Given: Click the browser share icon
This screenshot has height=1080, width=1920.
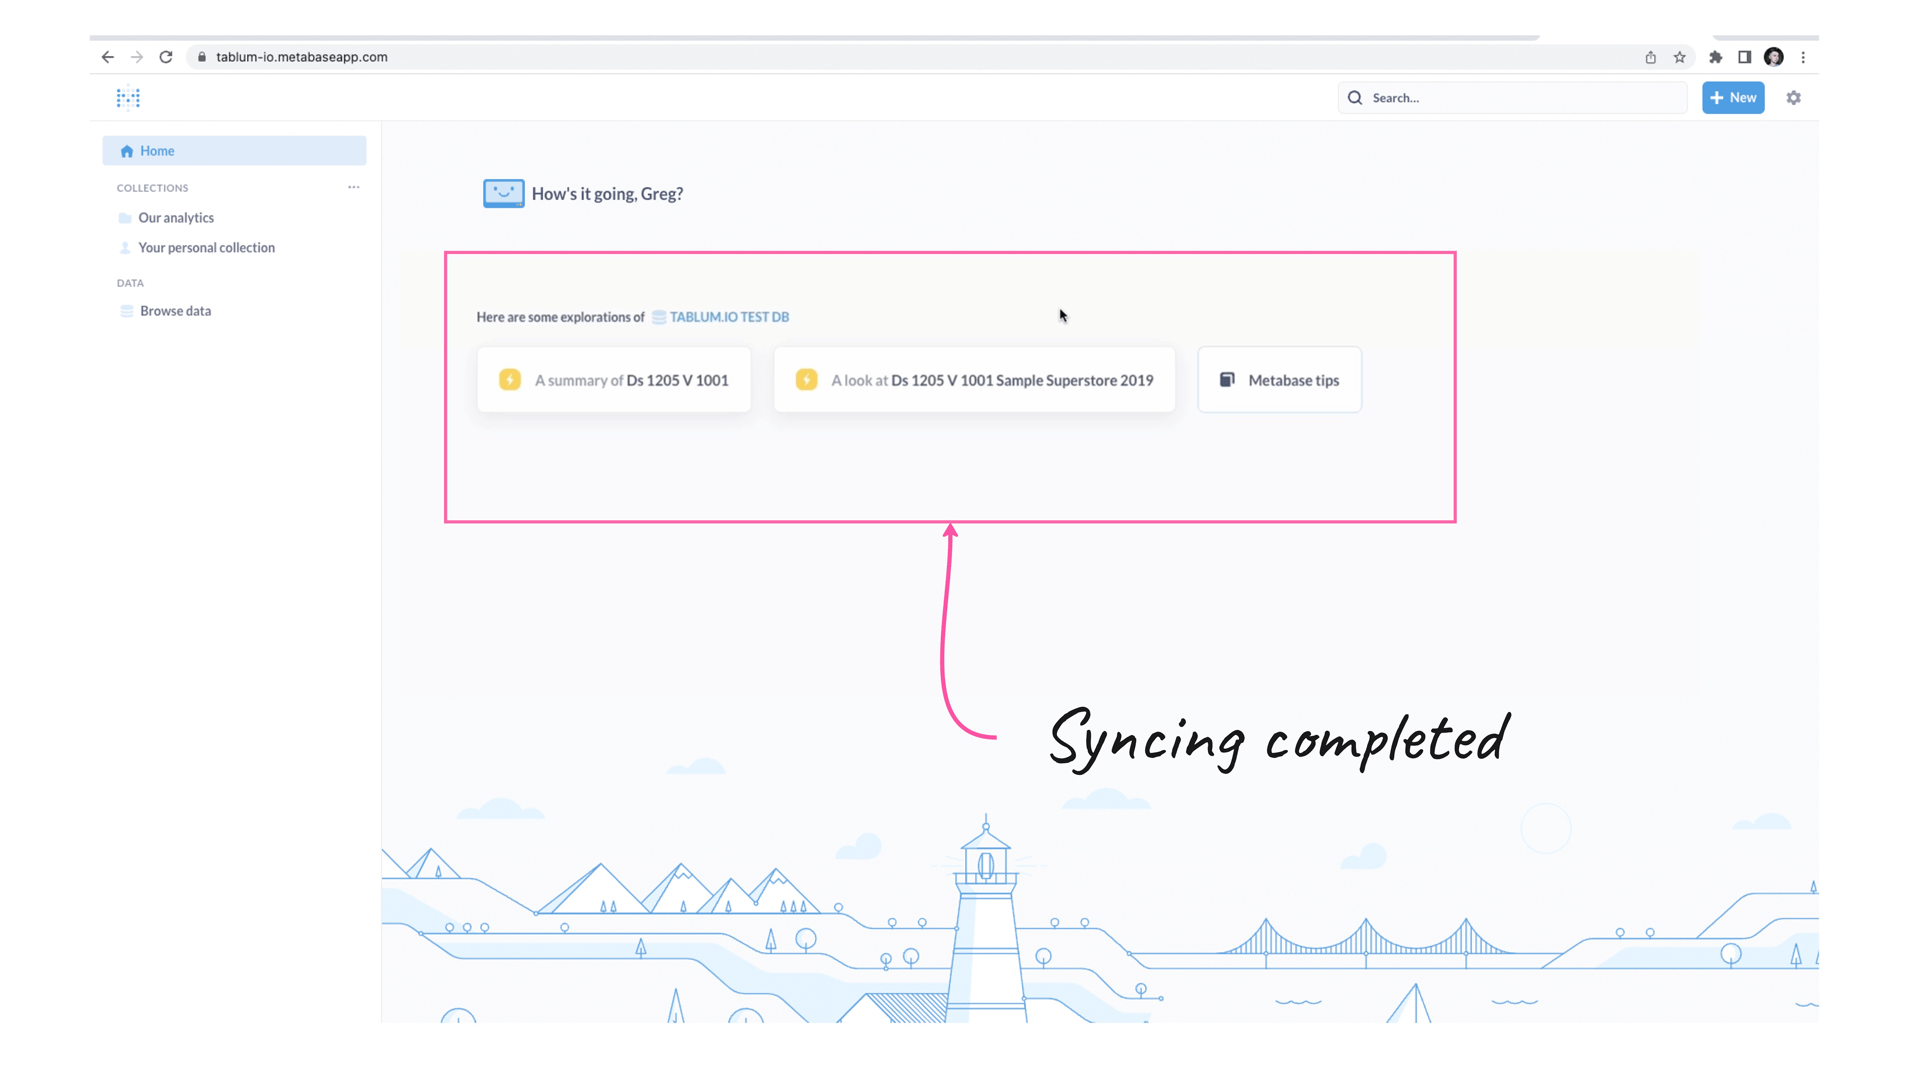Looking at the screenshot, I should (x=1651, y=57).
